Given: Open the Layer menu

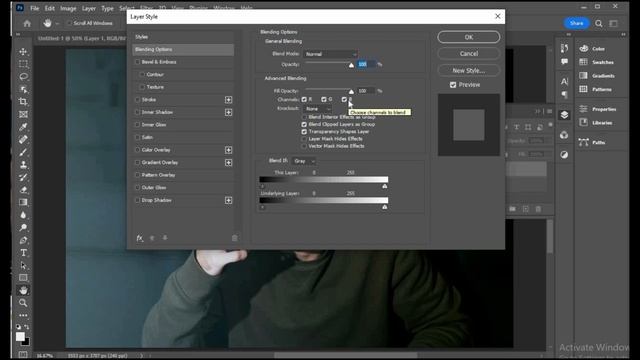Looking at the screenshot, I should tap(89, 8).
